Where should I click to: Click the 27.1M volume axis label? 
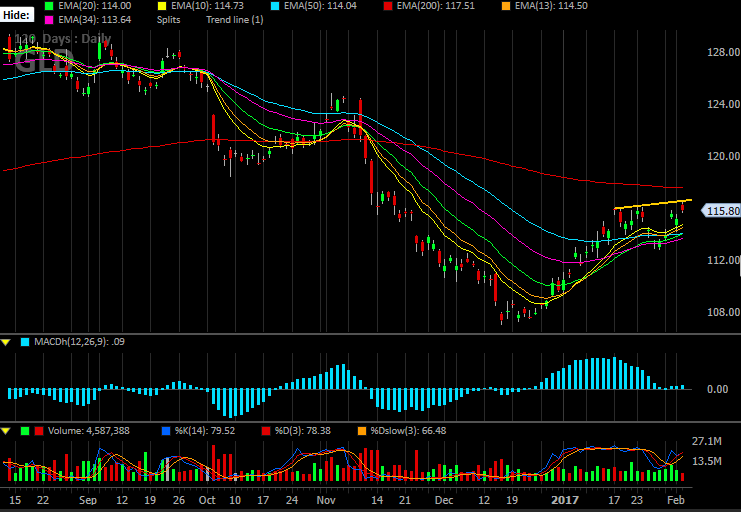click(707, 441)
